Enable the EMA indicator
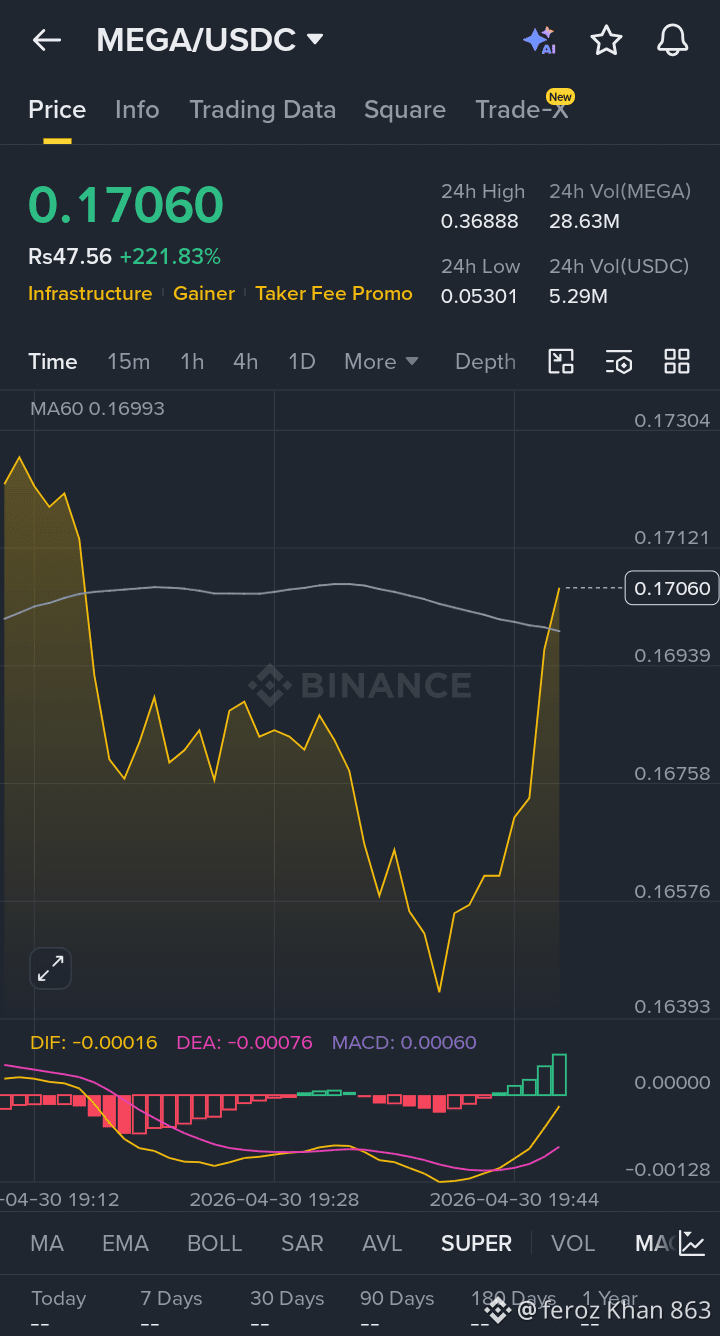This screenshot has width=720, height=1336. (126, 1243)
